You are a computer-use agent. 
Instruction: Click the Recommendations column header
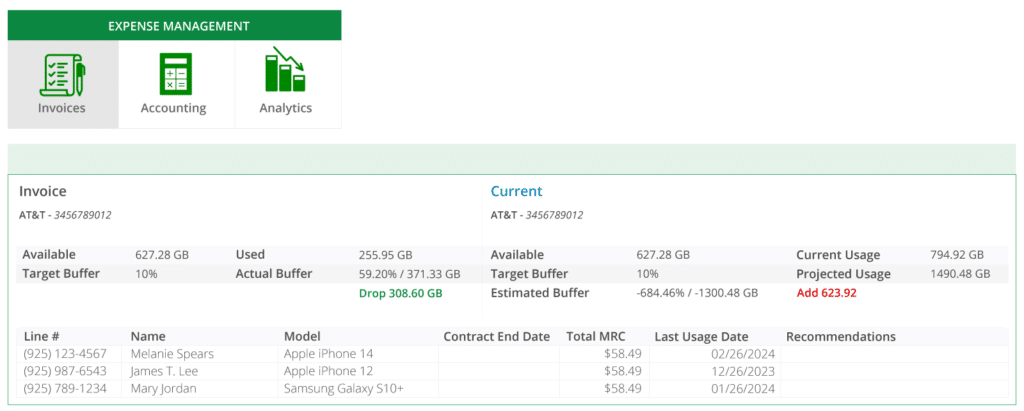[840, 337]
